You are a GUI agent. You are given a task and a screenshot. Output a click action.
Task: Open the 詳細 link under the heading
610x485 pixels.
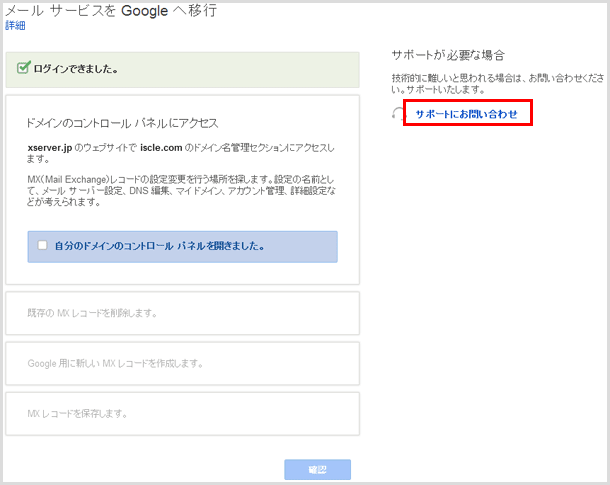click(x=15, y=26)
